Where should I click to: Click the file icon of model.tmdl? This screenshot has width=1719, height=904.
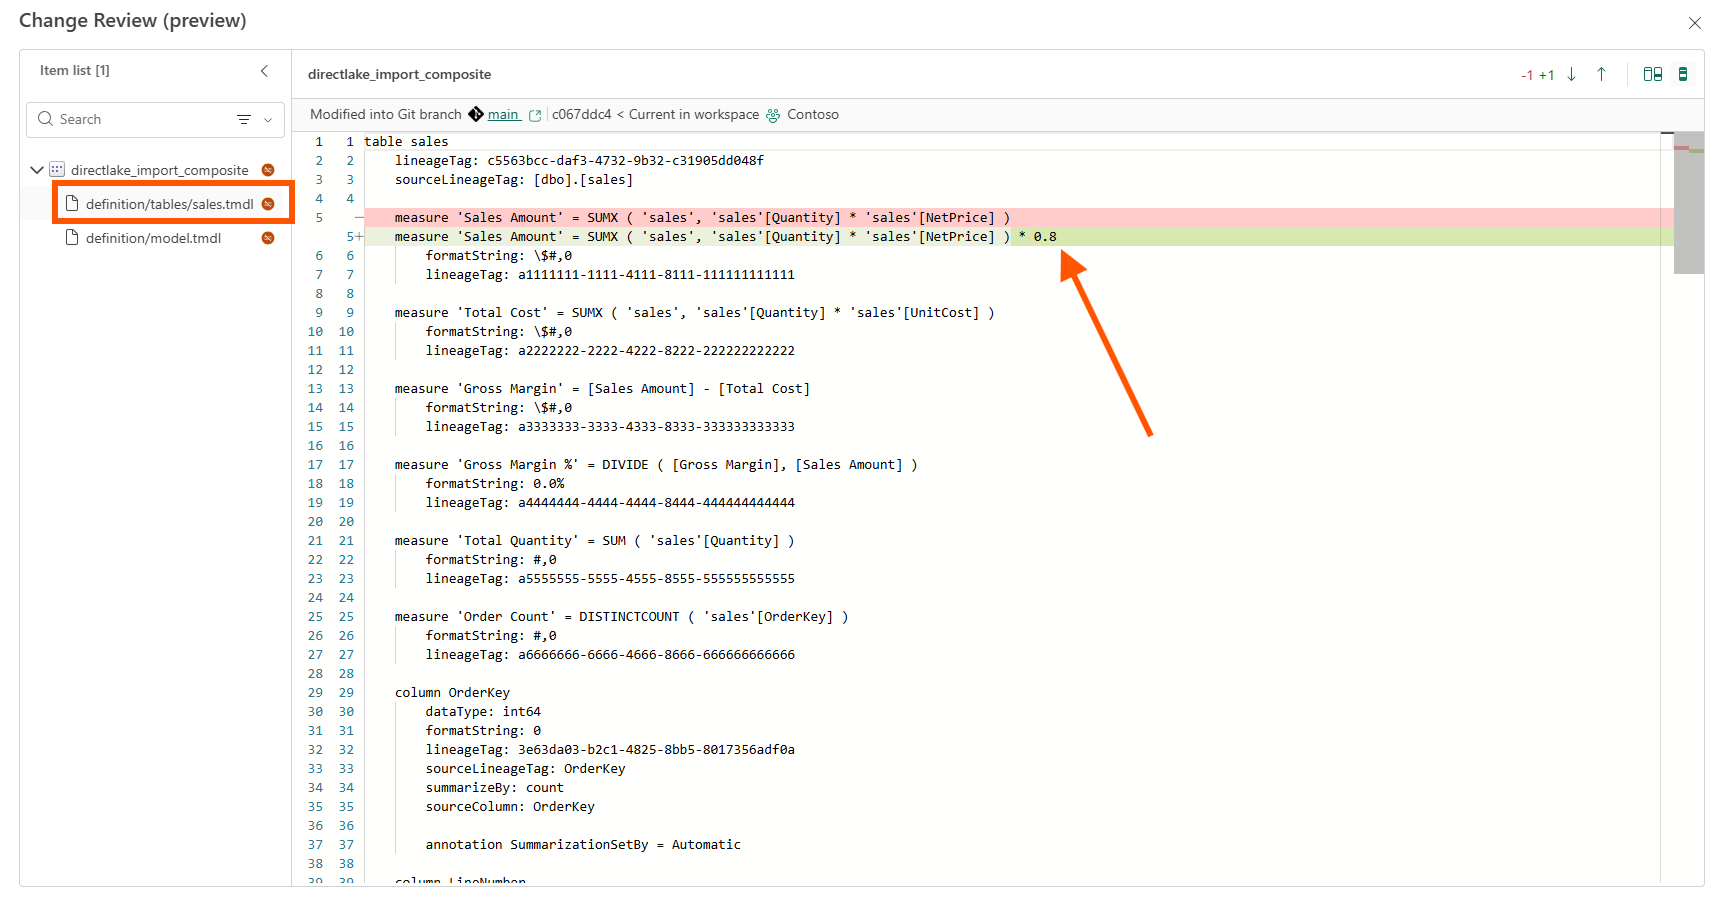[x=72, y=238]
